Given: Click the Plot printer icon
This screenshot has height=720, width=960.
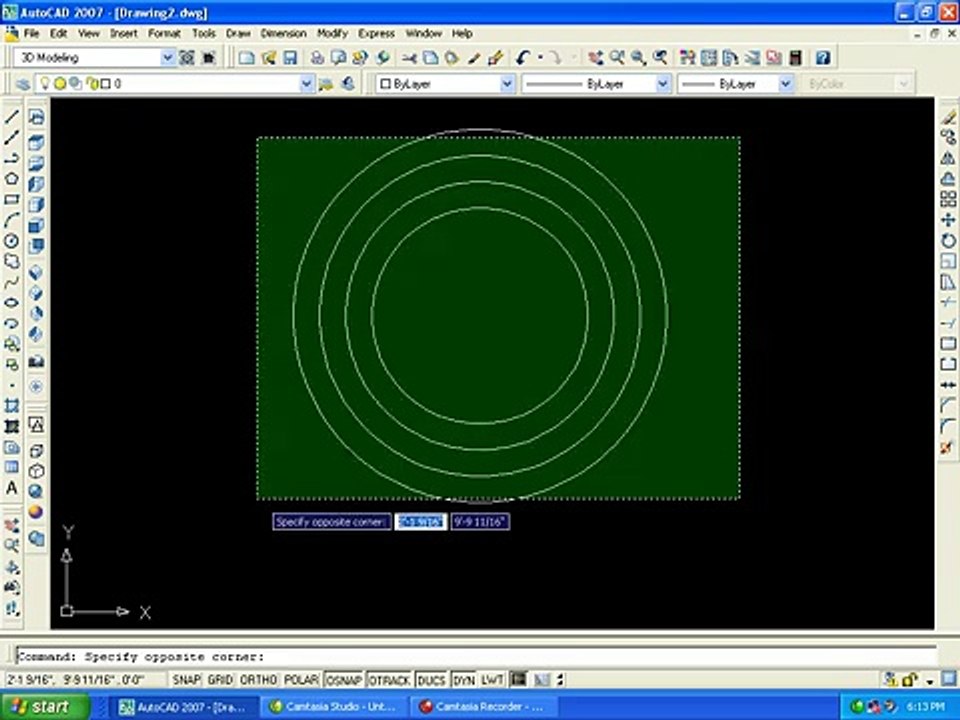Looking at the screenshot, I should click(317, 58).
